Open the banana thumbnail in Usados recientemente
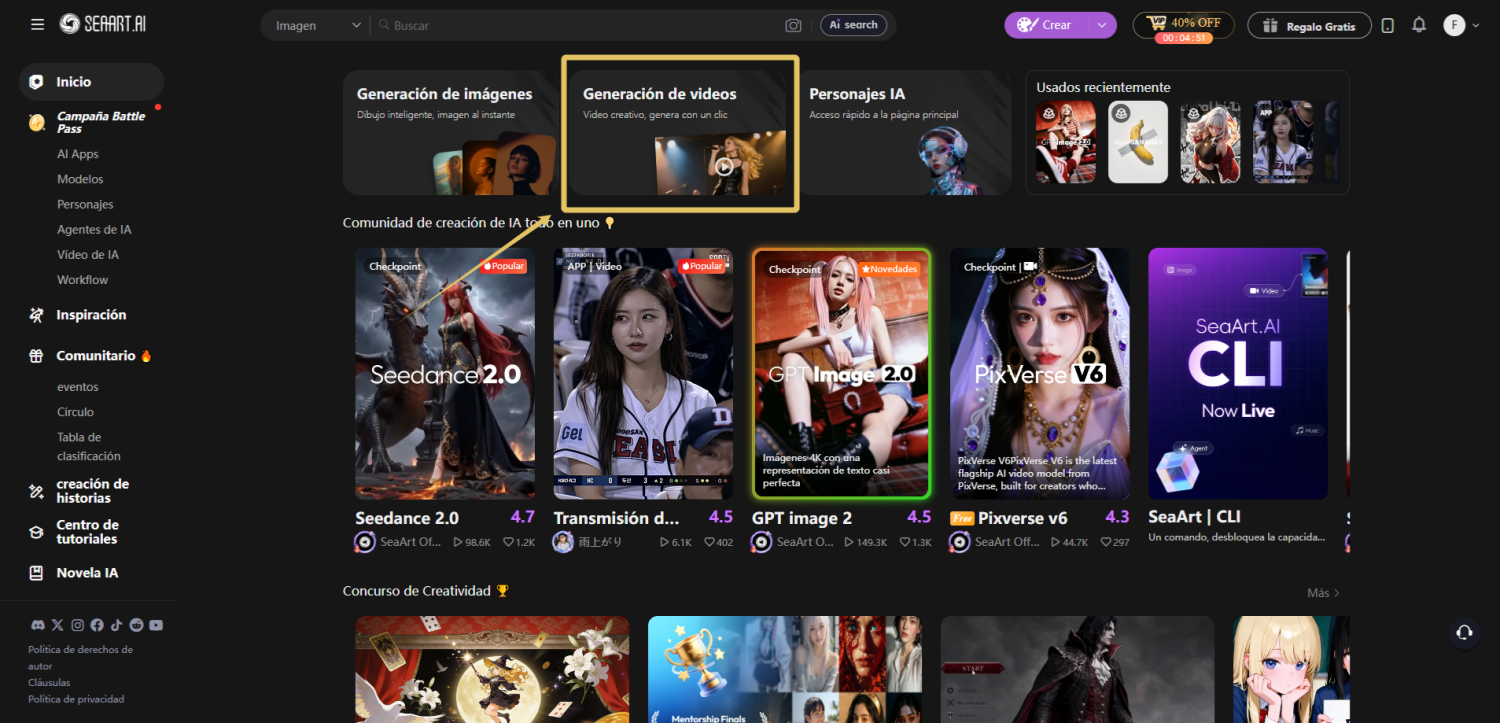 point(1138,142)
